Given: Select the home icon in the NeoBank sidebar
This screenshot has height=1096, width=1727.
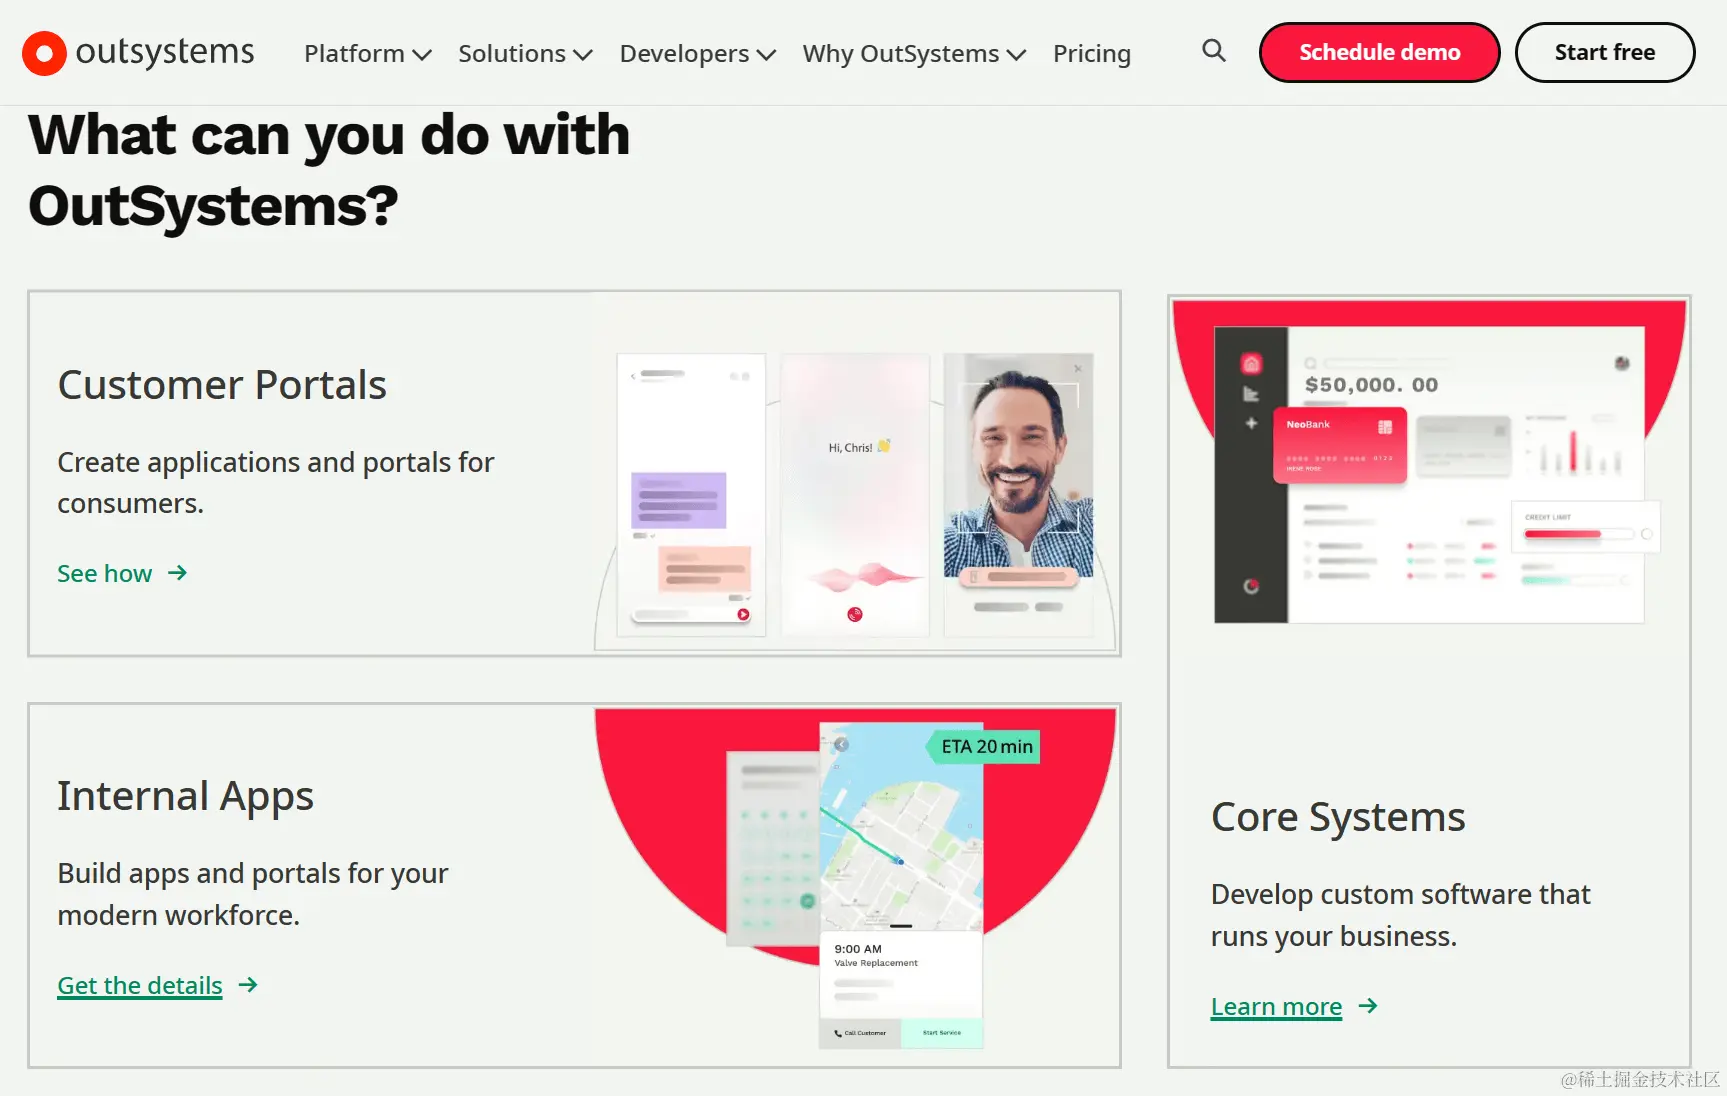Looking at the screenshot, I should [x=1250, y=364].
